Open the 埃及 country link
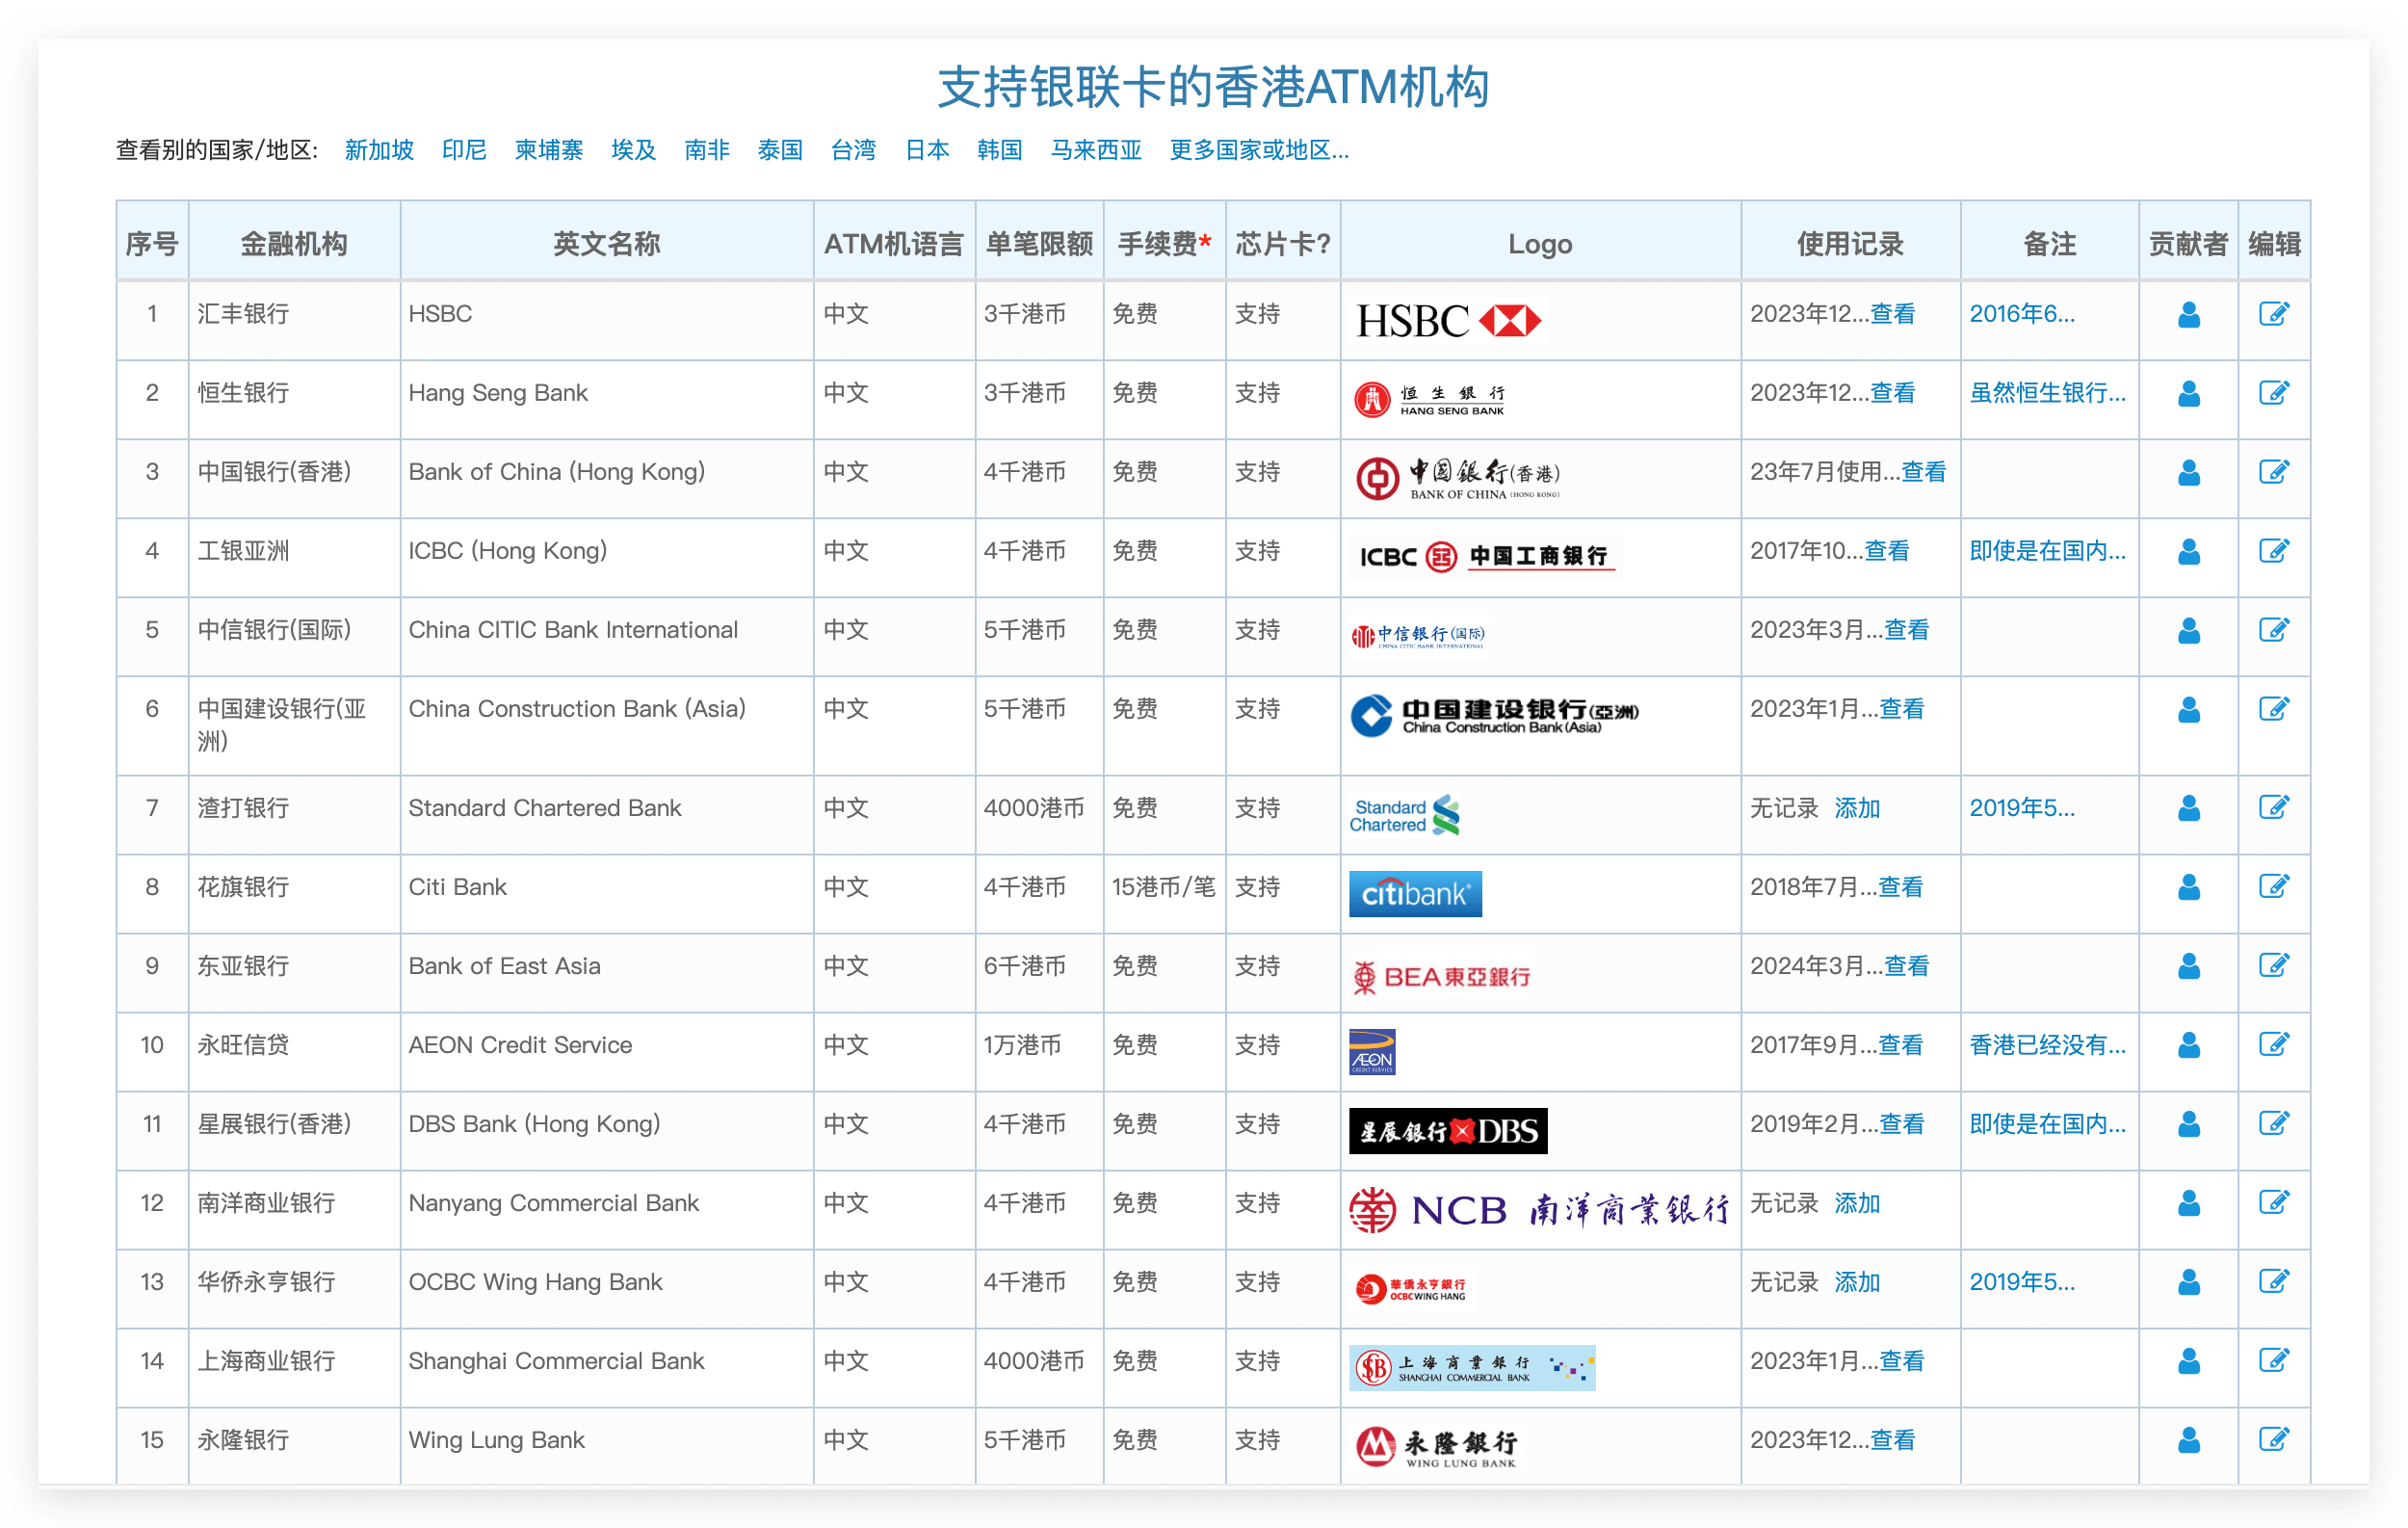 click(634, 150)
